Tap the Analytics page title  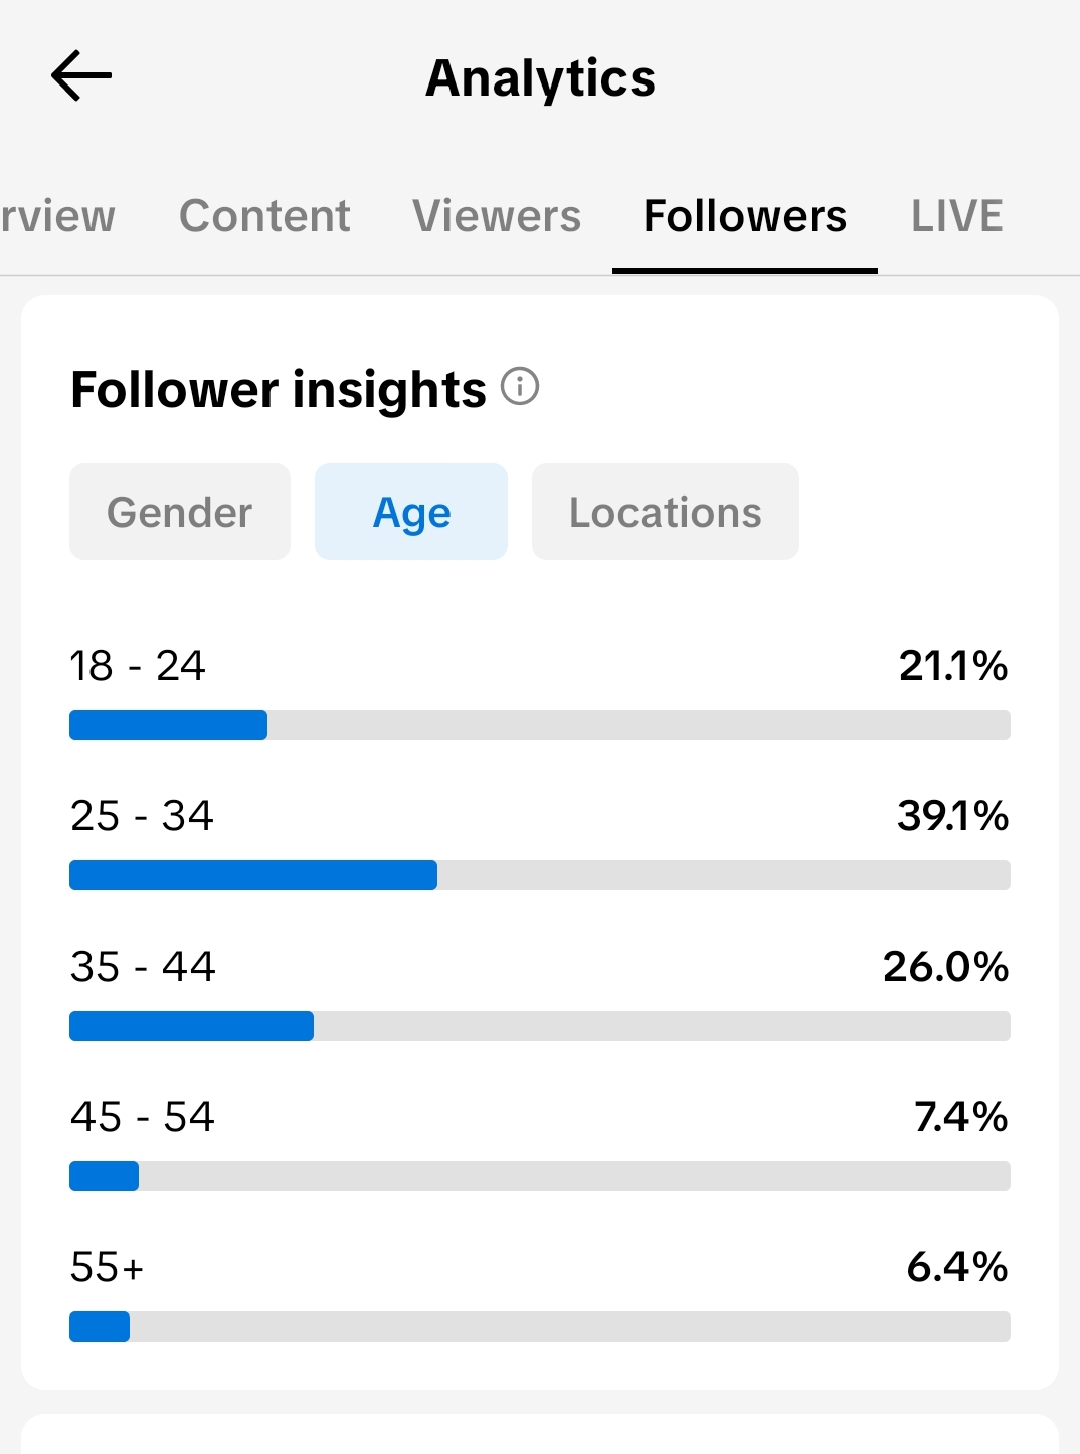[x=540, y=78]
